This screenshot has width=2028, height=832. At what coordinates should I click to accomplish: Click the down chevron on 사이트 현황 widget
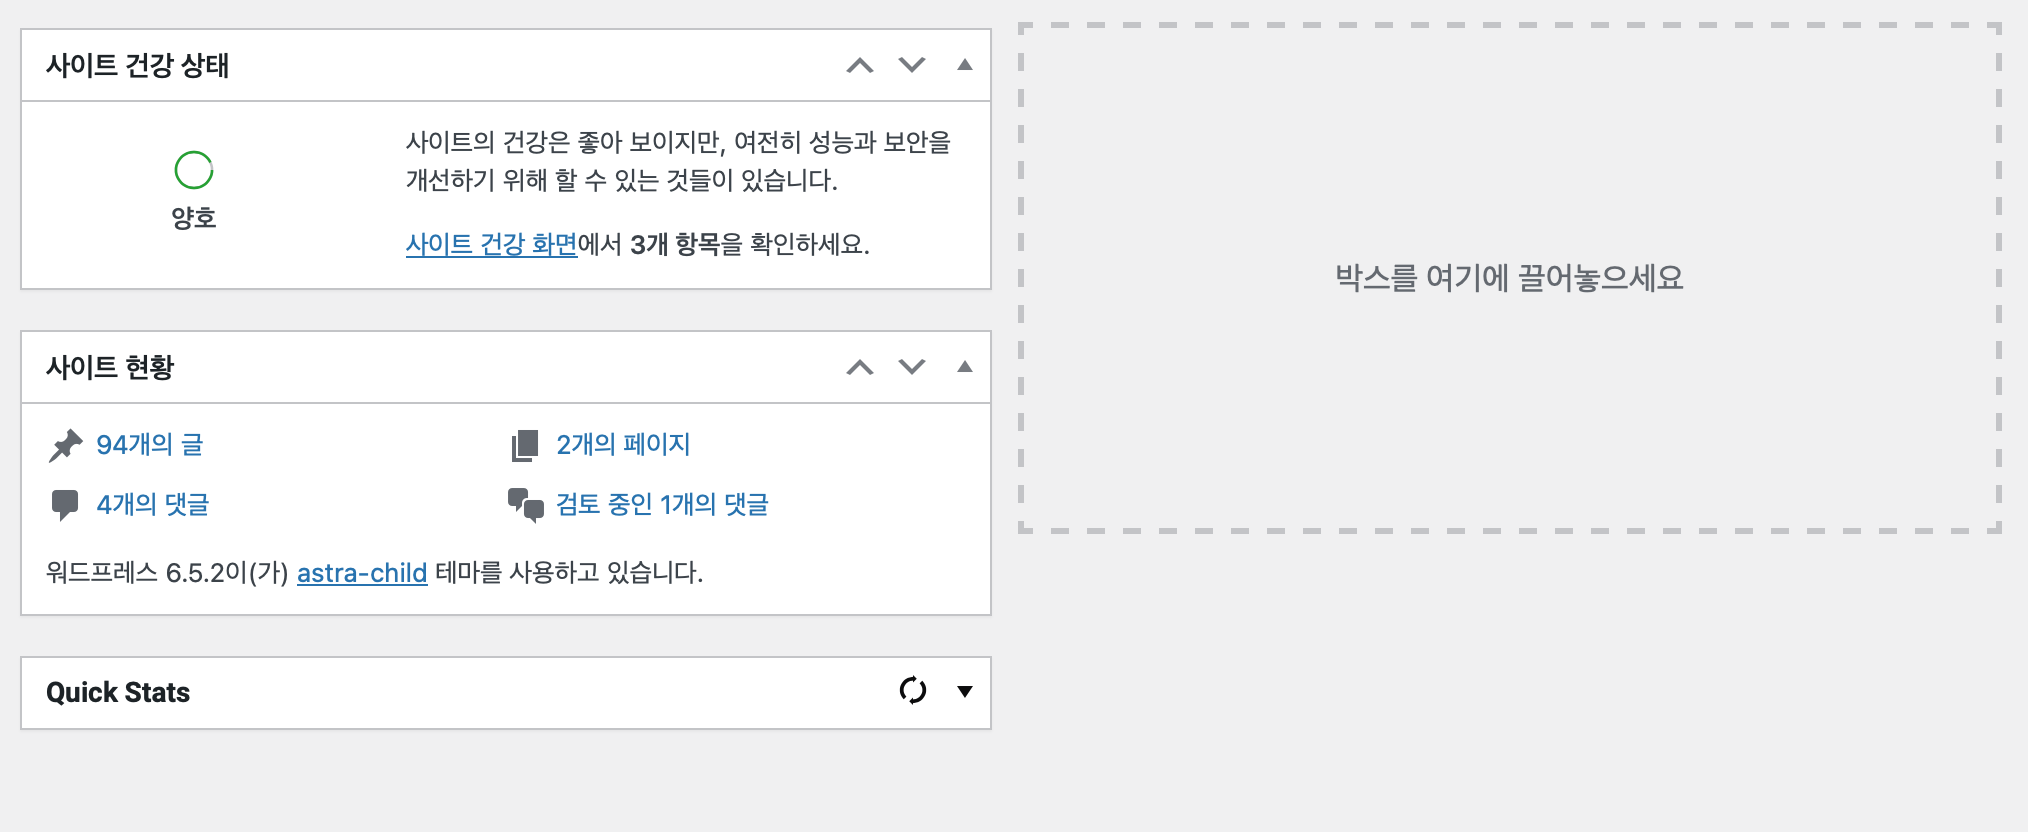[911, 367]
